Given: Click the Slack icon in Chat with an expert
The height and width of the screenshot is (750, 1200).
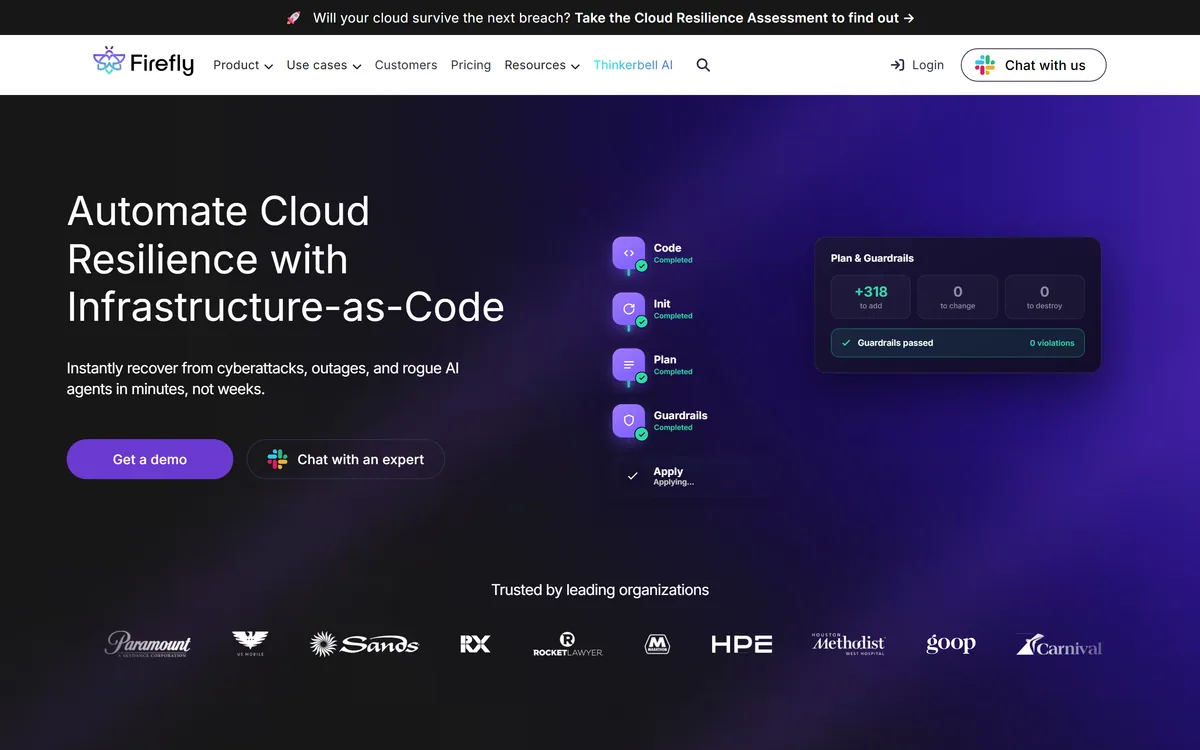Looking at the screenshot, I should 278,459.
